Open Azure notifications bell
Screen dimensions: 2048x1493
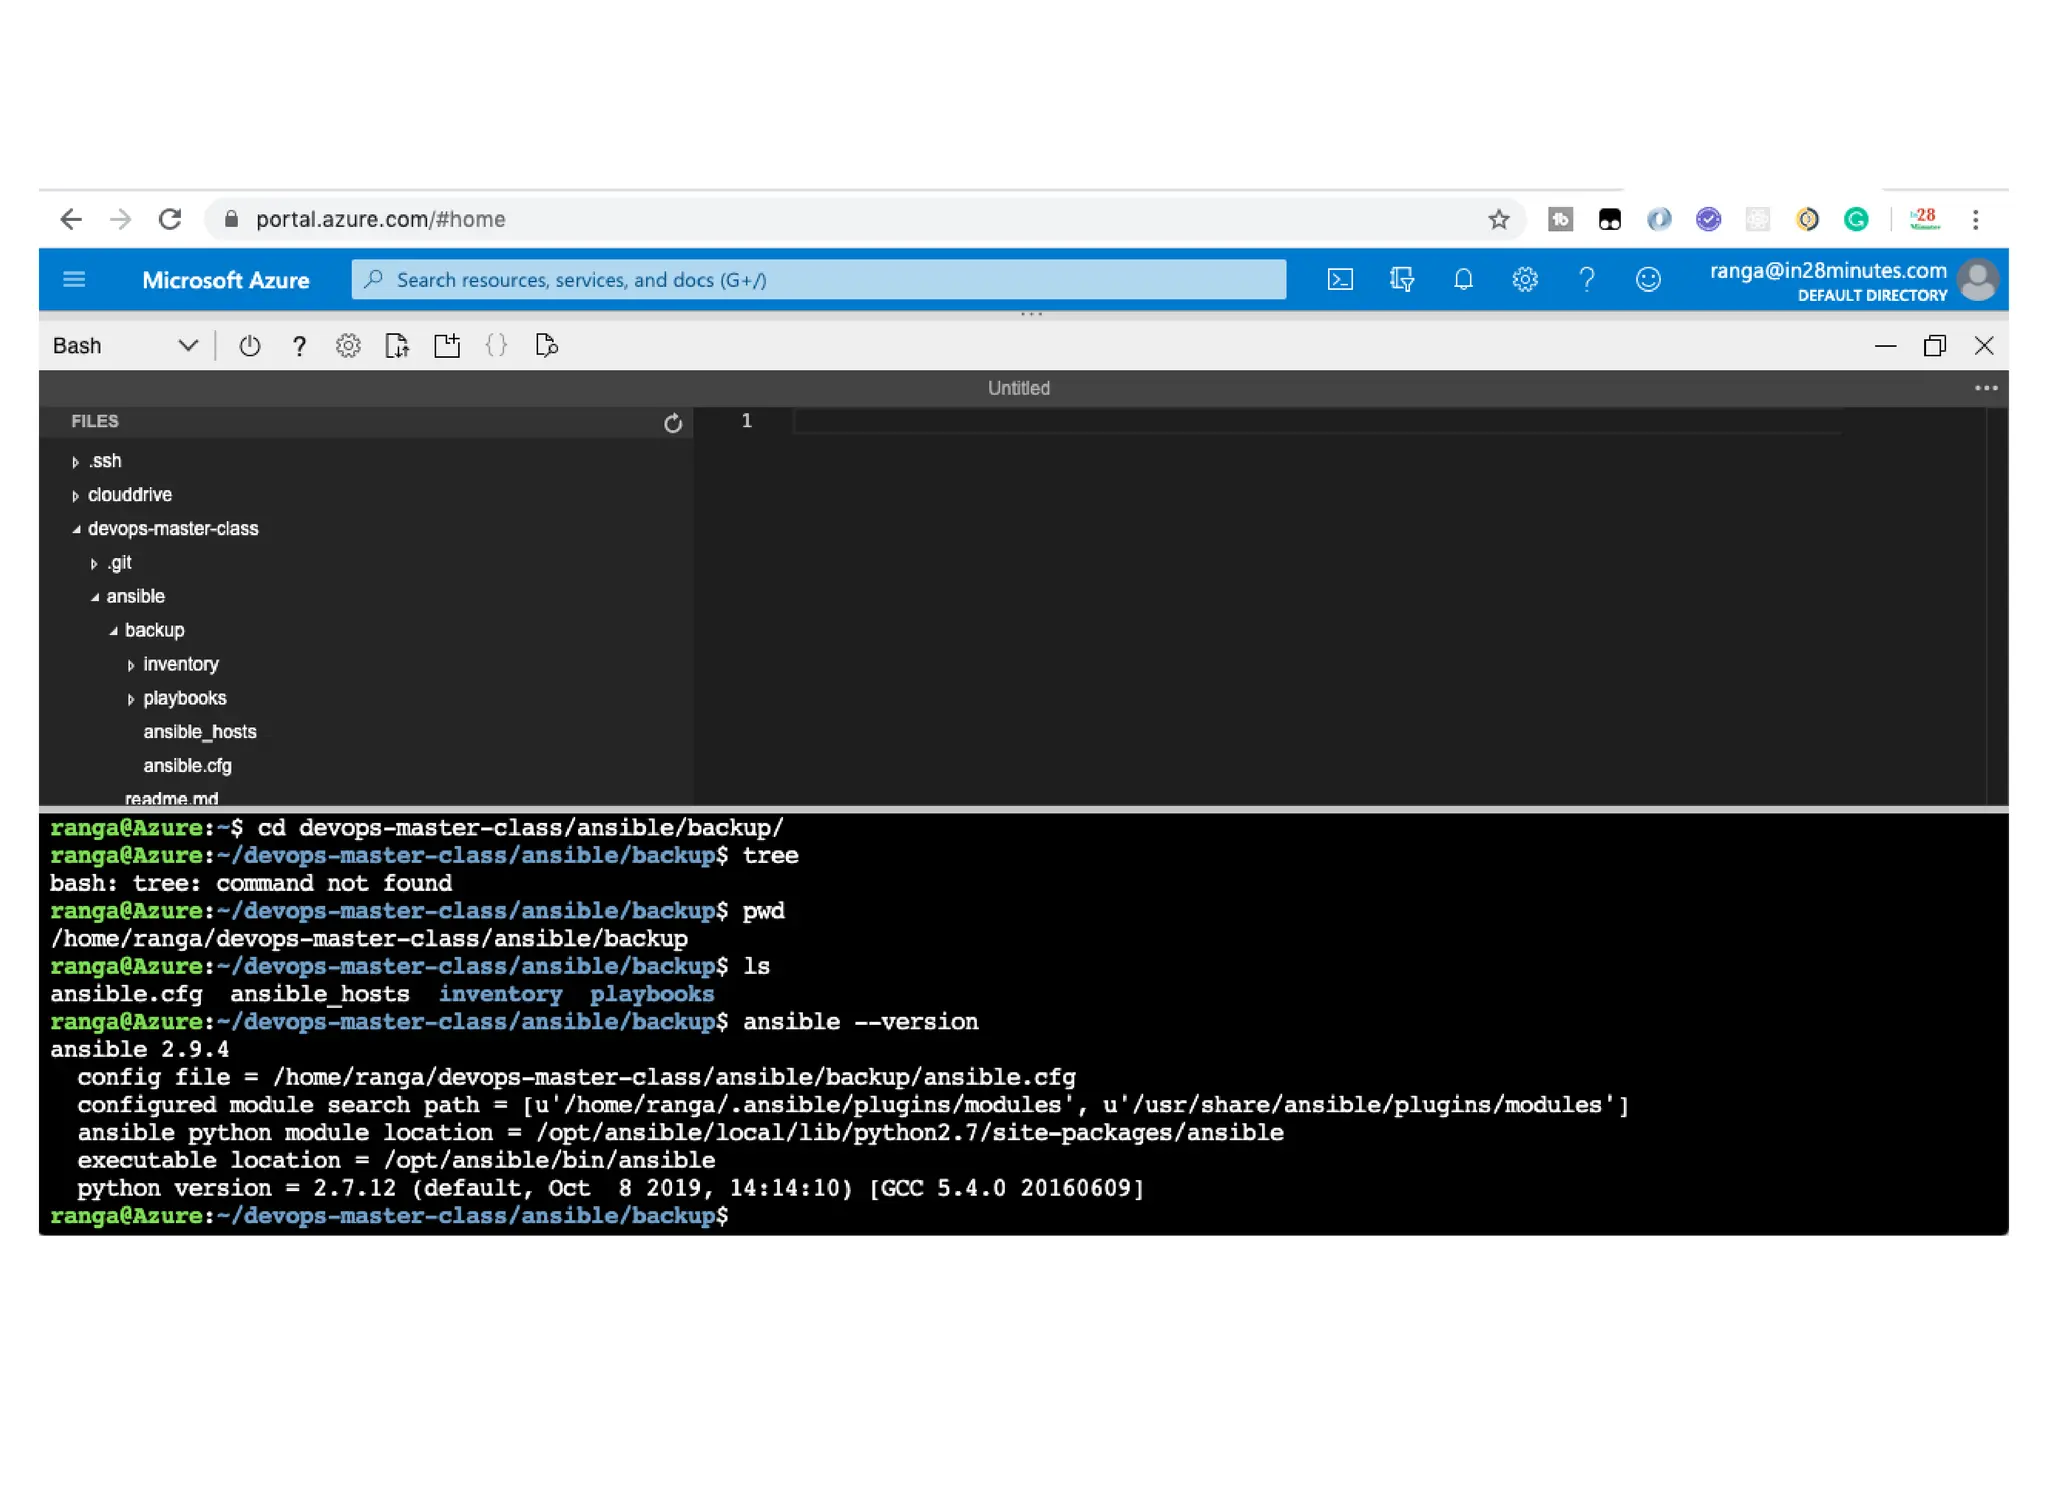pos(1462,280)
